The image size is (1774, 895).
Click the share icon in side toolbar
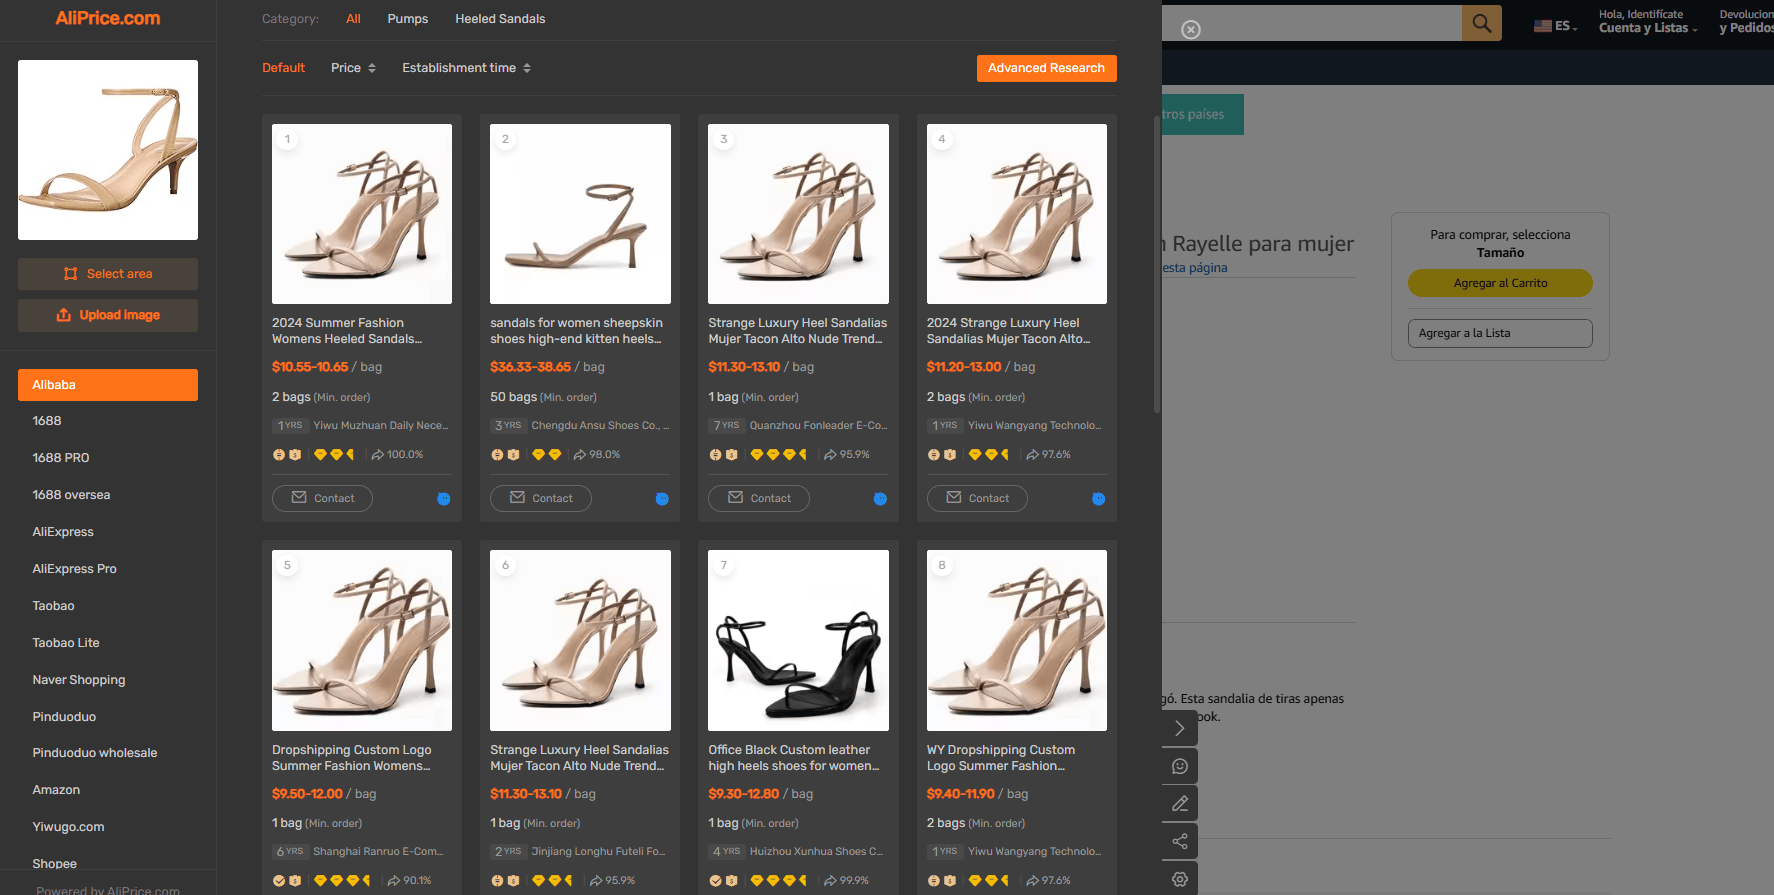(1180, 841)
